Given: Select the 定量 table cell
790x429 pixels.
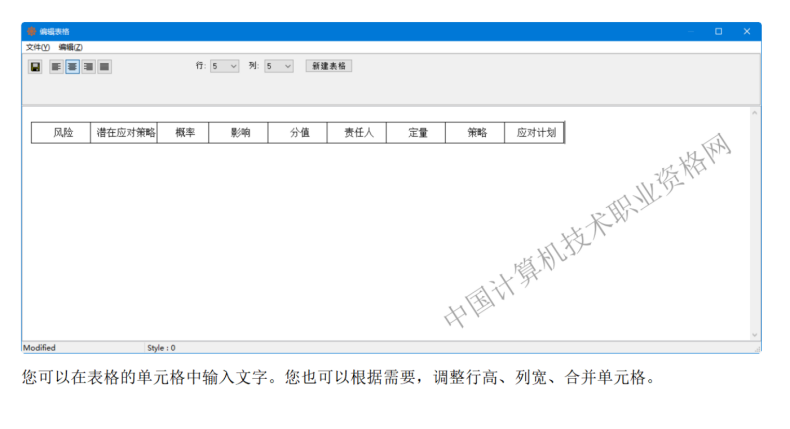Looking at the screenshot, I should click(x=416, y=133).
